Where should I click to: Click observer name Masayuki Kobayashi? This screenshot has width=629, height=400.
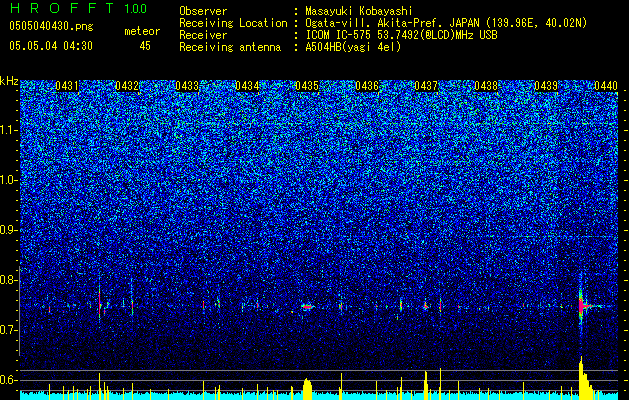[359, 11]
